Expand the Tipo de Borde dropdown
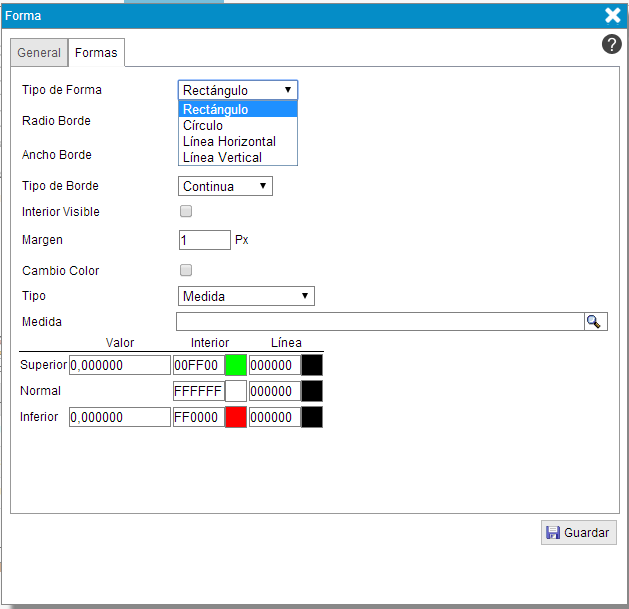The height and width of the screenshot is (609, 629). pyautogui.click(x=225, y=186)
